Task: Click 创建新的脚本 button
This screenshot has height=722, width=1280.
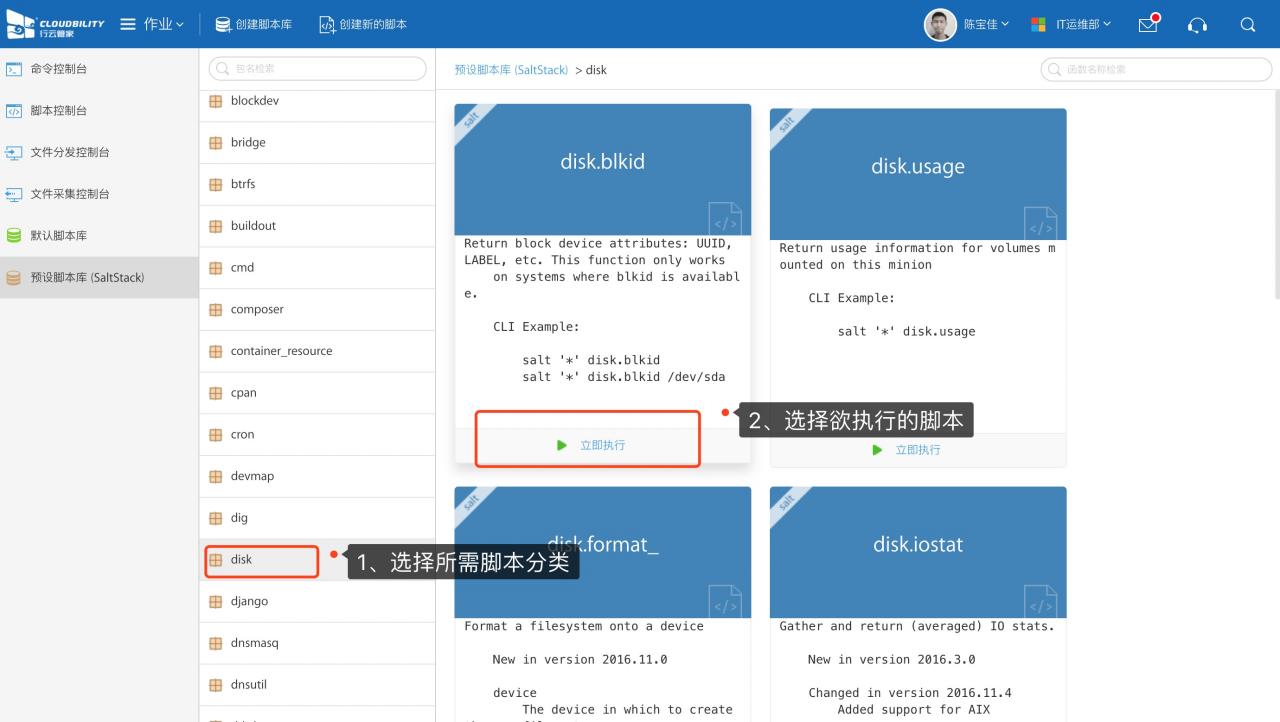Action: point(362,24)
